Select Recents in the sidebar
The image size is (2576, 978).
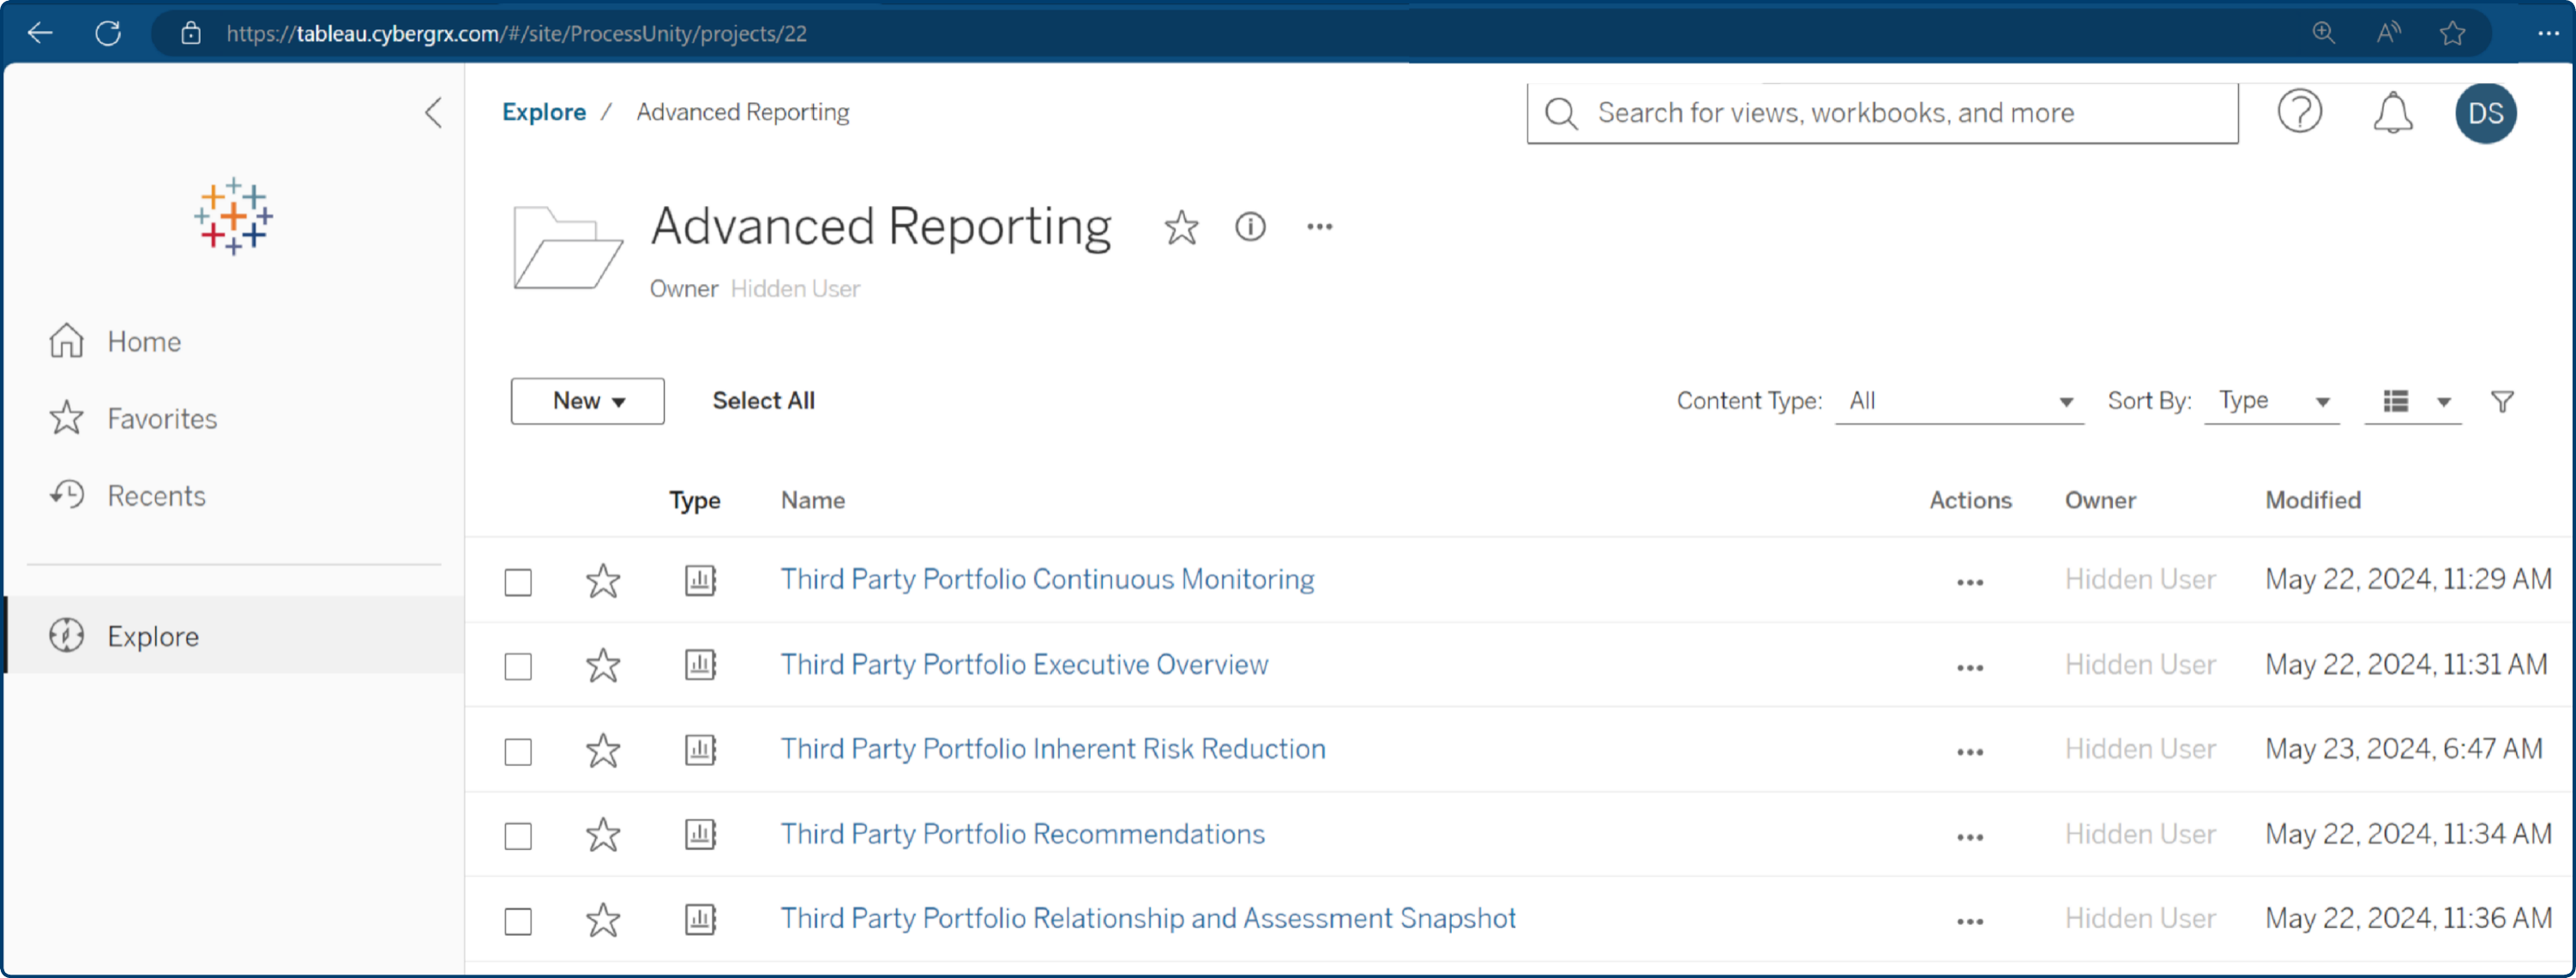click(156, 494)
